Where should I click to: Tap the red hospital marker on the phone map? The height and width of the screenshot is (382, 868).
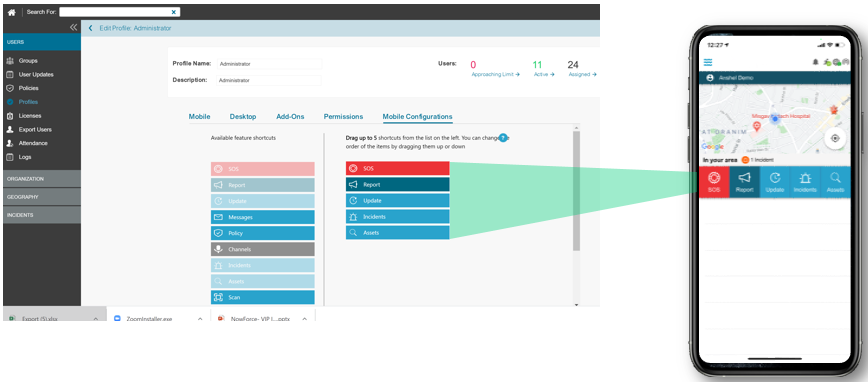757,127
